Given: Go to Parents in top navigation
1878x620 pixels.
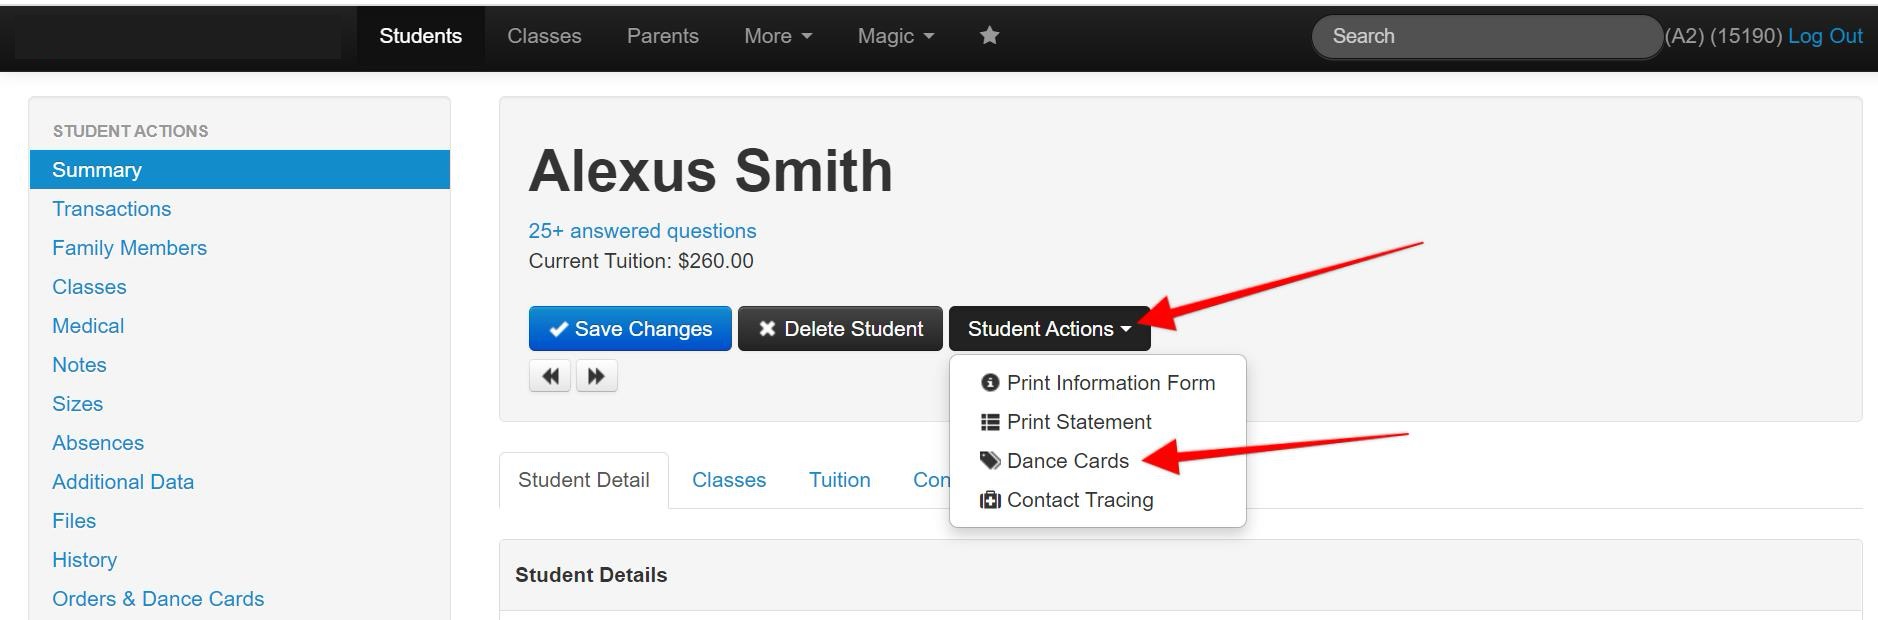Looking at the screenshot, I should pos(662,36).
